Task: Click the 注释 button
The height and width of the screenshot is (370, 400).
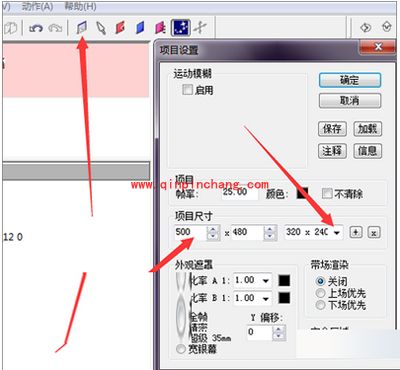Action: (x=332, y=151)
